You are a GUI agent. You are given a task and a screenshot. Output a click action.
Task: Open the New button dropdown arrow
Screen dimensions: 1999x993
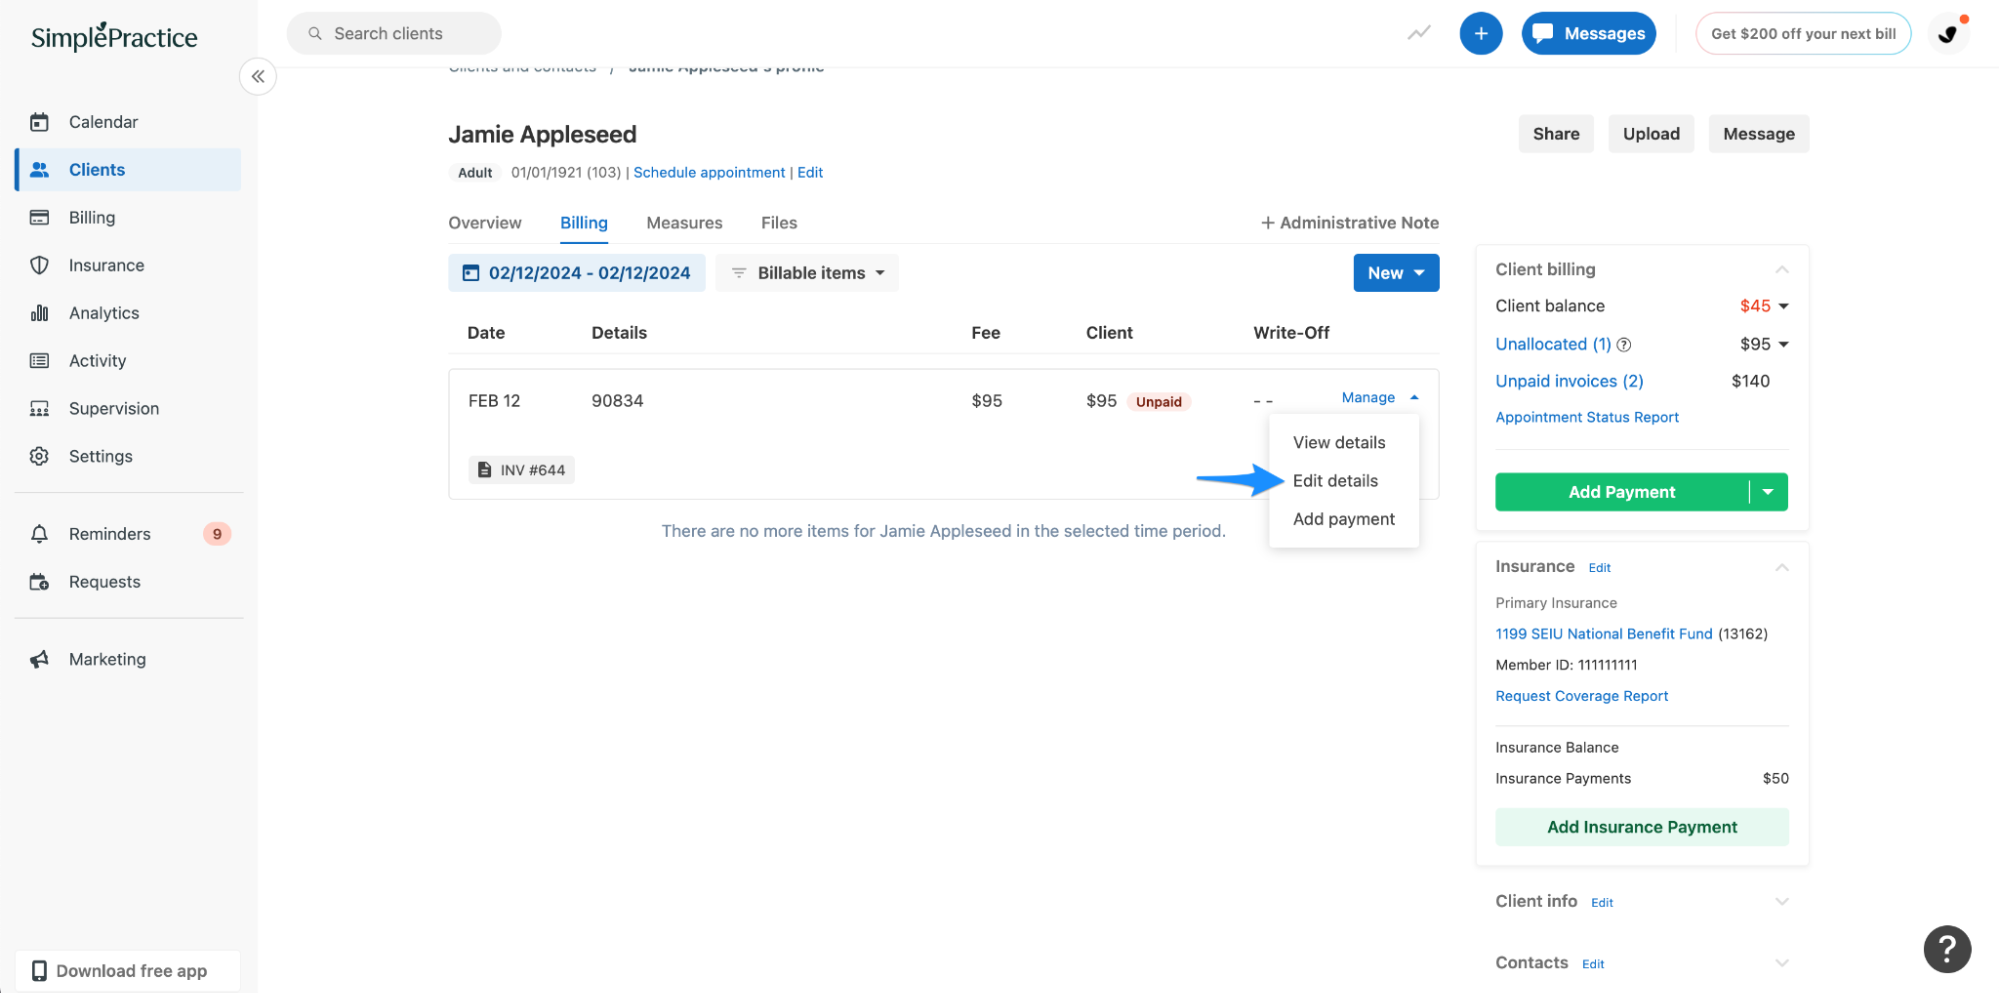coord(1419,272)
